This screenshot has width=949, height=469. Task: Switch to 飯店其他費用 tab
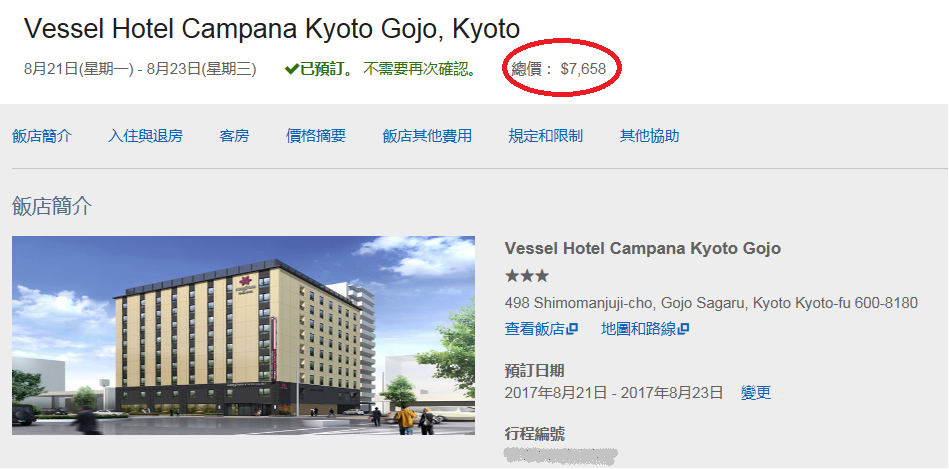pyautogui.click(x=427, y=136)
